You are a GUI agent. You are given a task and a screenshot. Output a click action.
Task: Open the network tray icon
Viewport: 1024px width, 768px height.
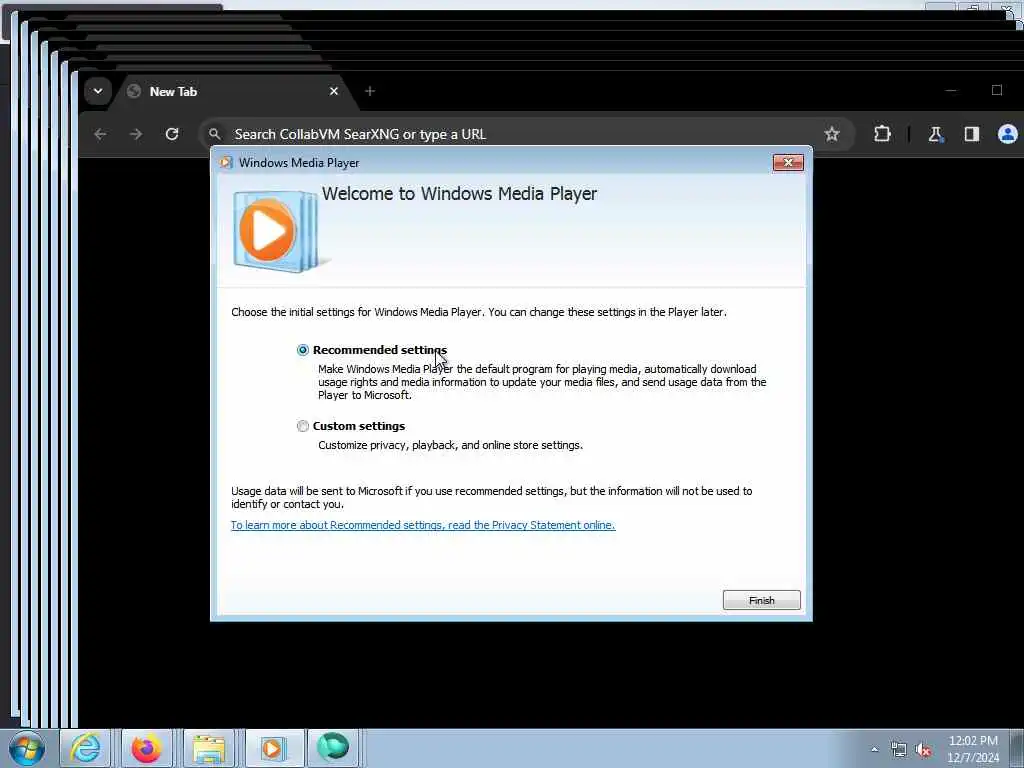click(x=899, y=750)
